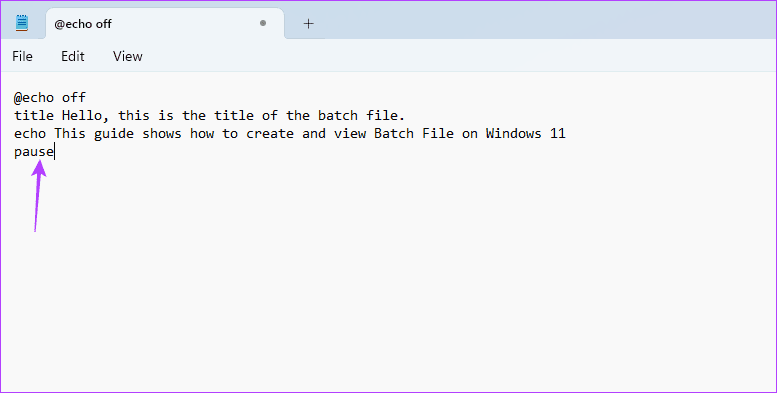Click the Notepad app icon in title bar
The height and width of the screenshot is (393, 777).
point(22,23)
